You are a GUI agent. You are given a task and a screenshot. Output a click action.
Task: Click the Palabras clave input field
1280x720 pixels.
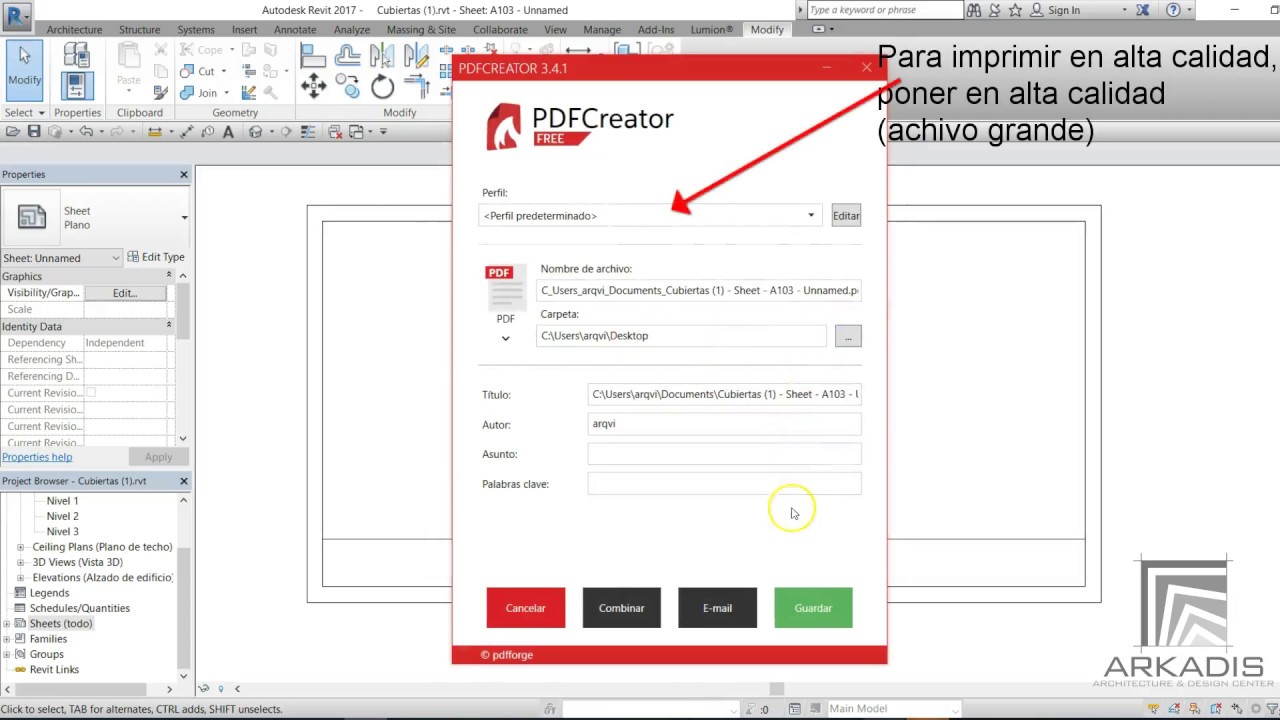click(x=724, y=484)
